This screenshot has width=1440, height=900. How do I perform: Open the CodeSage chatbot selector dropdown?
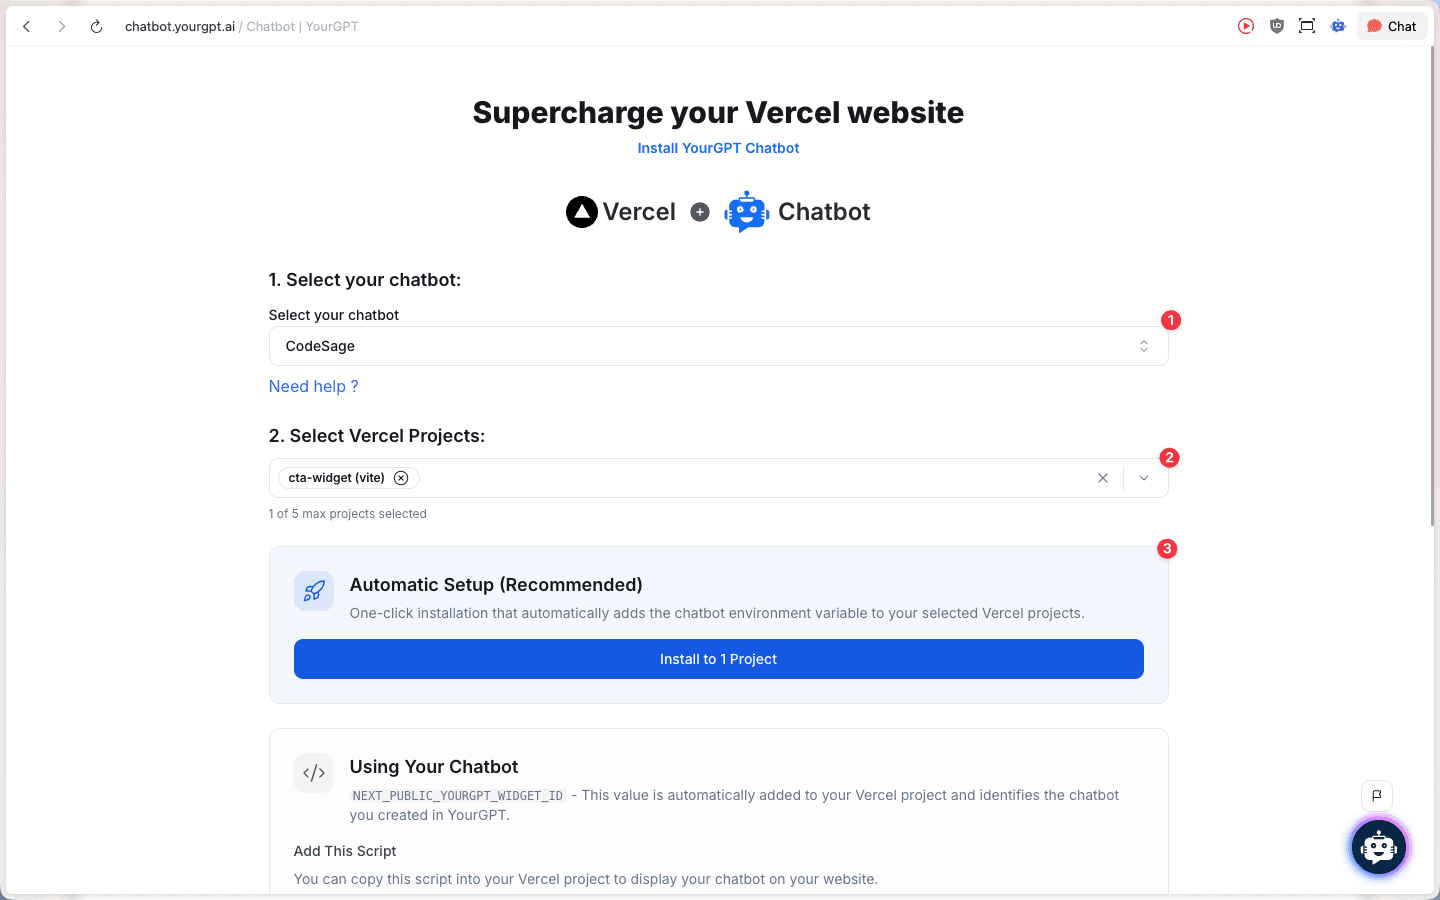718,346
